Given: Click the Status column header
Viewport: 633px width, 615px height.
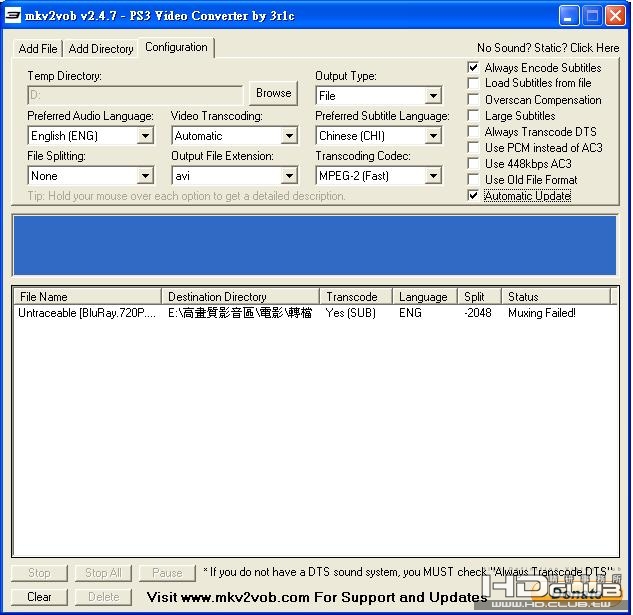Looking at the screenshot, I should (x=556, y=297).
